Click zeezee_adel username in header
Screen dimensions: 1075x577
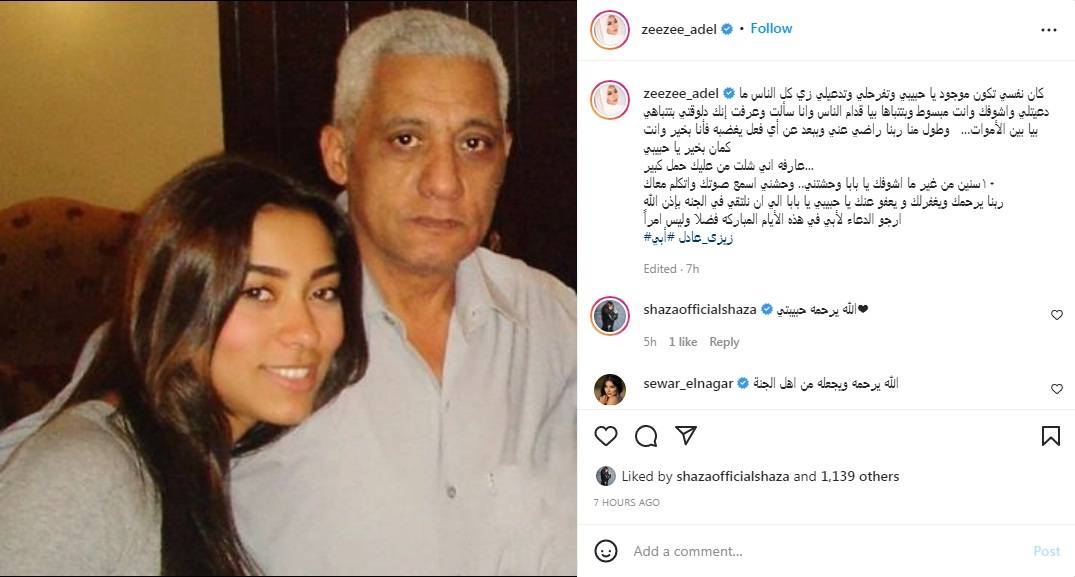coord(679,29)
